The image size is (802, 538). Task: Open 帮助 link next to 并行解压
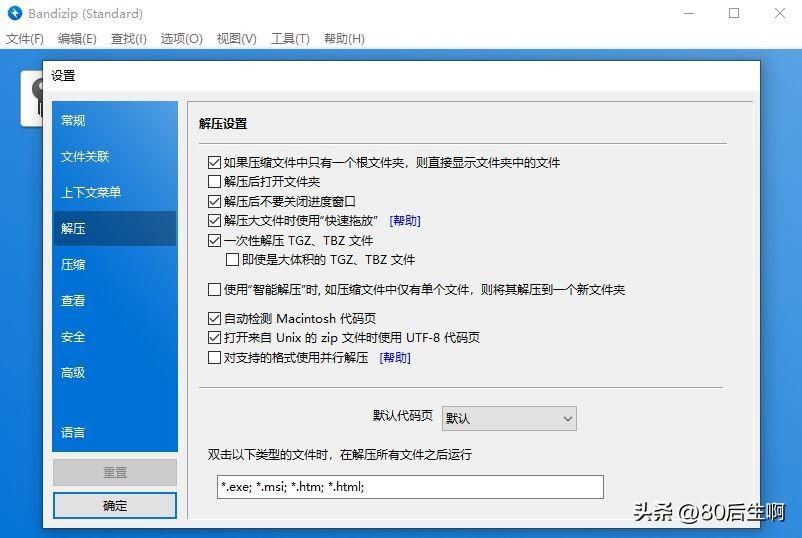395,357
